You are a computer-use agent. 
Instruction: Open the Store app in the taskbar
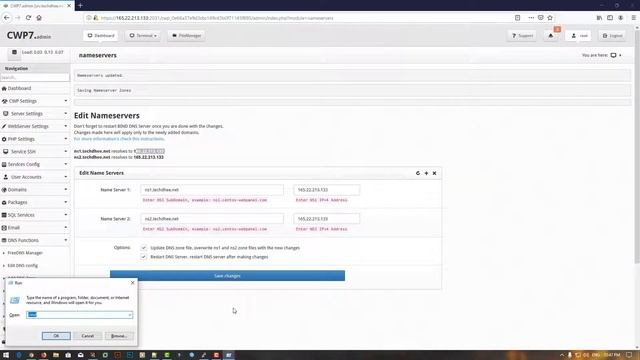pyautogui.click(x=68, y=355)
